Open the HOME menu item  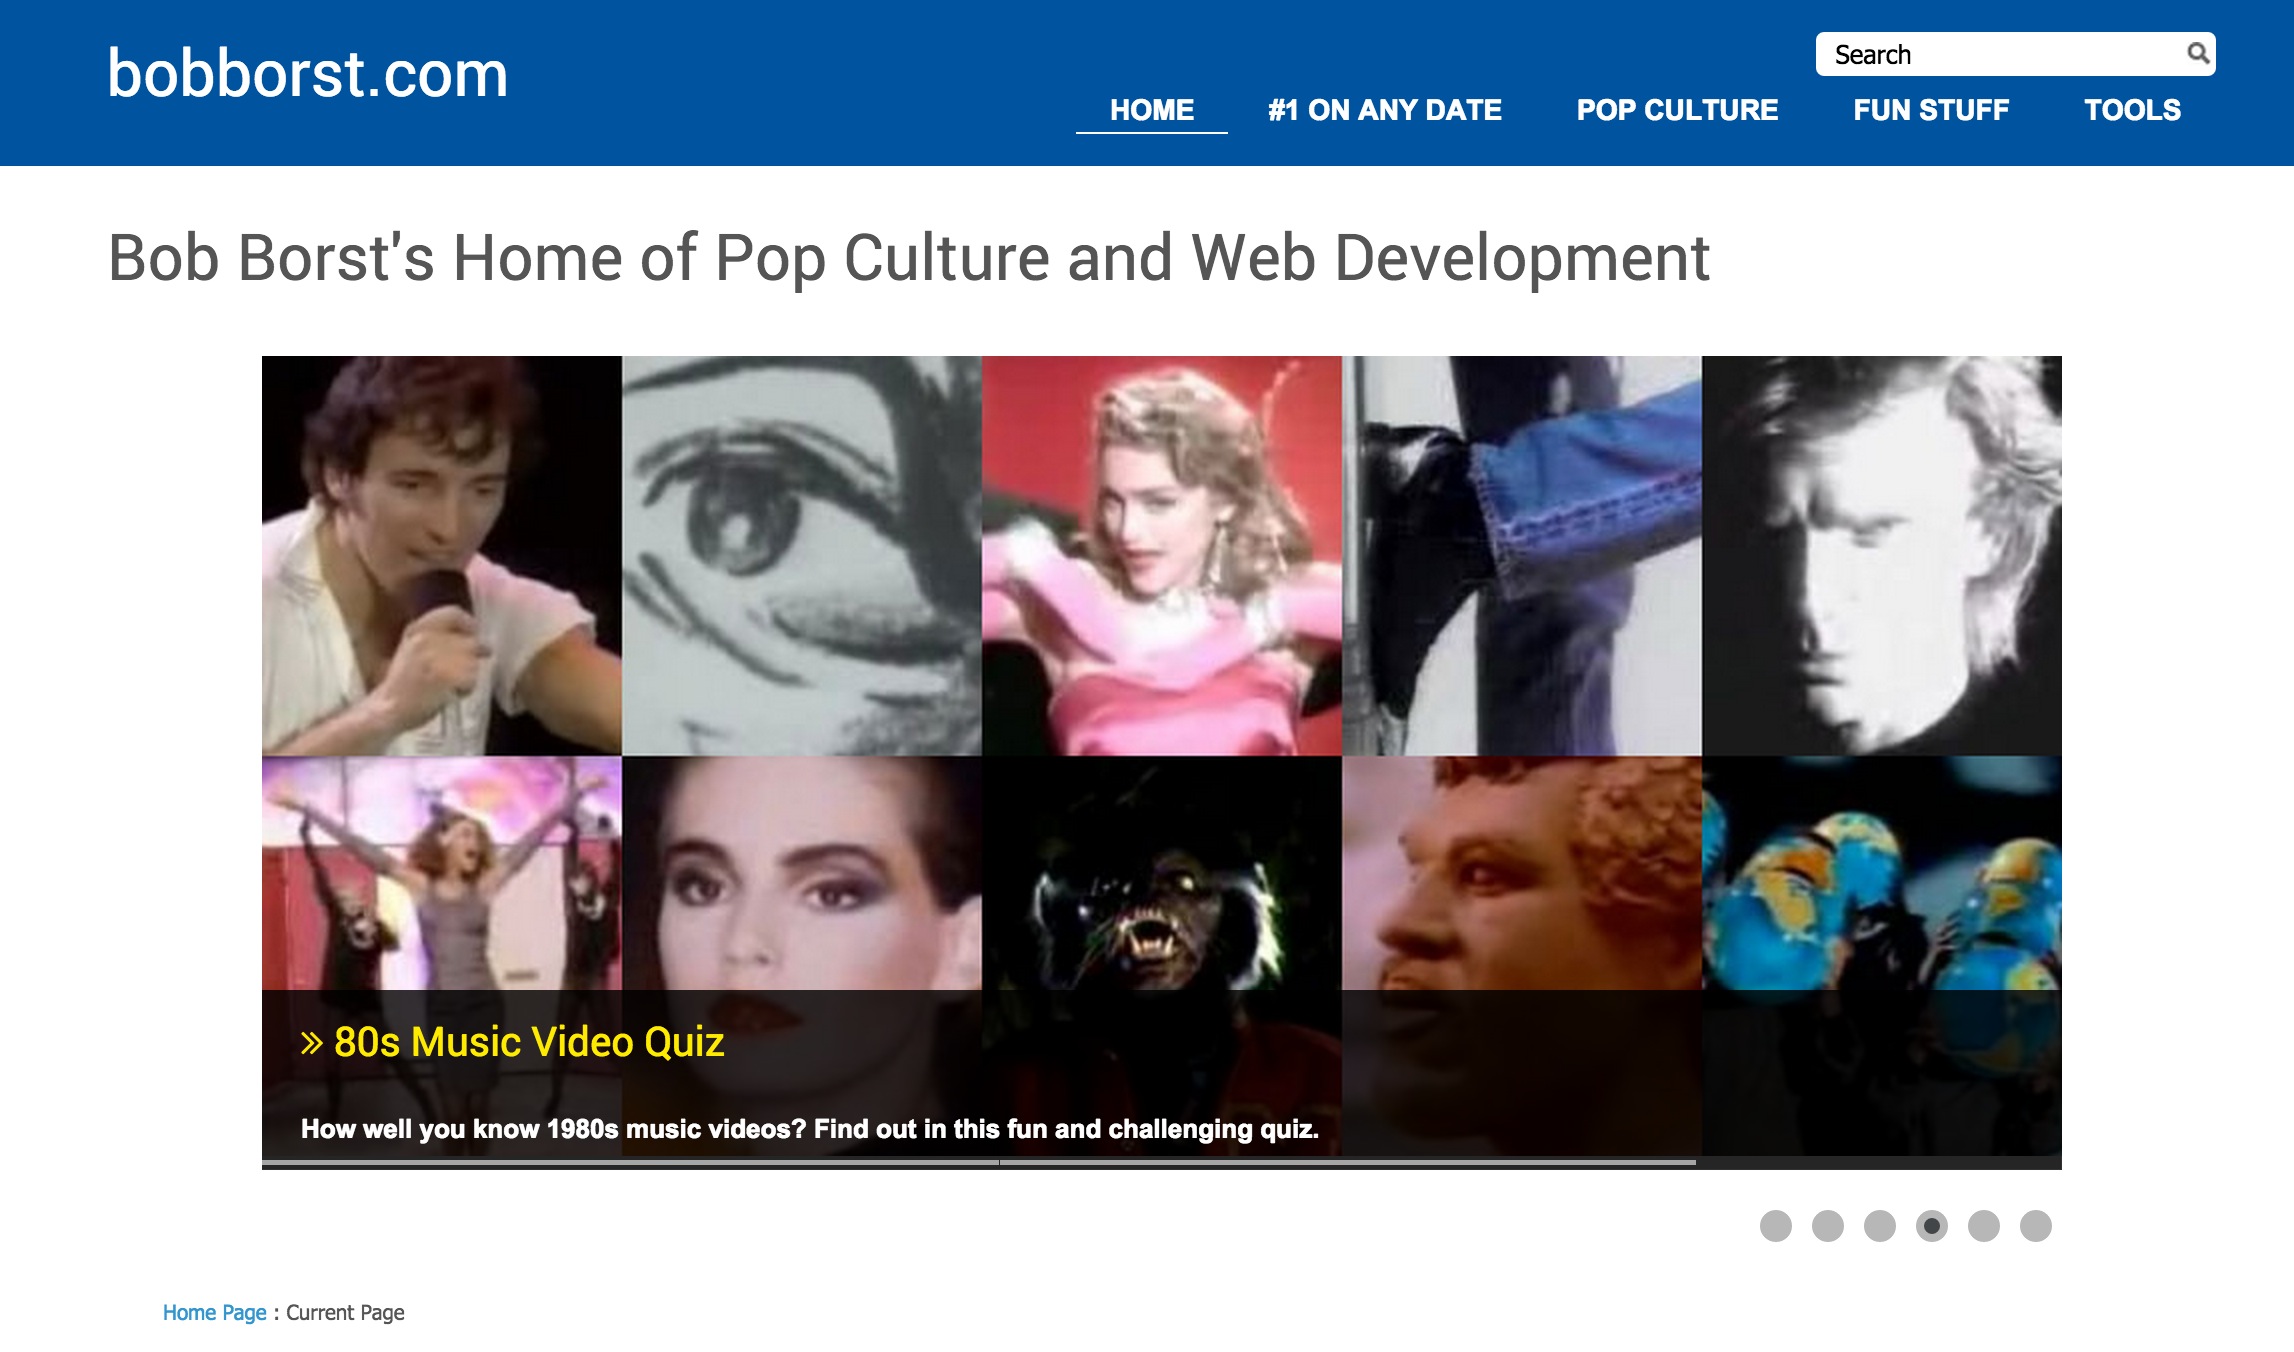click(x=1152, y=110)
